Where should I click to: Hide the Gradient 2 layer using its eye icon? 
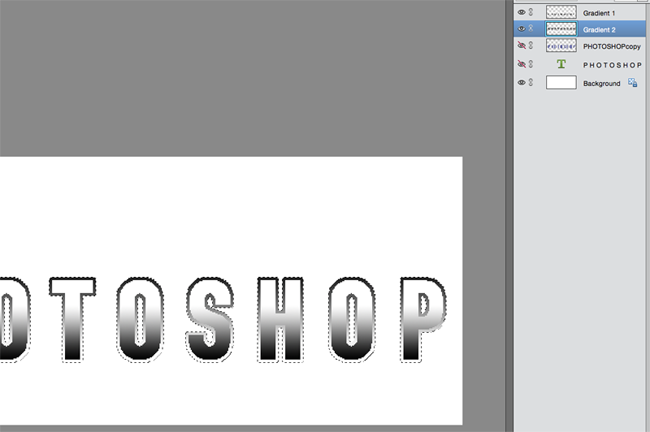click(521, 29)
